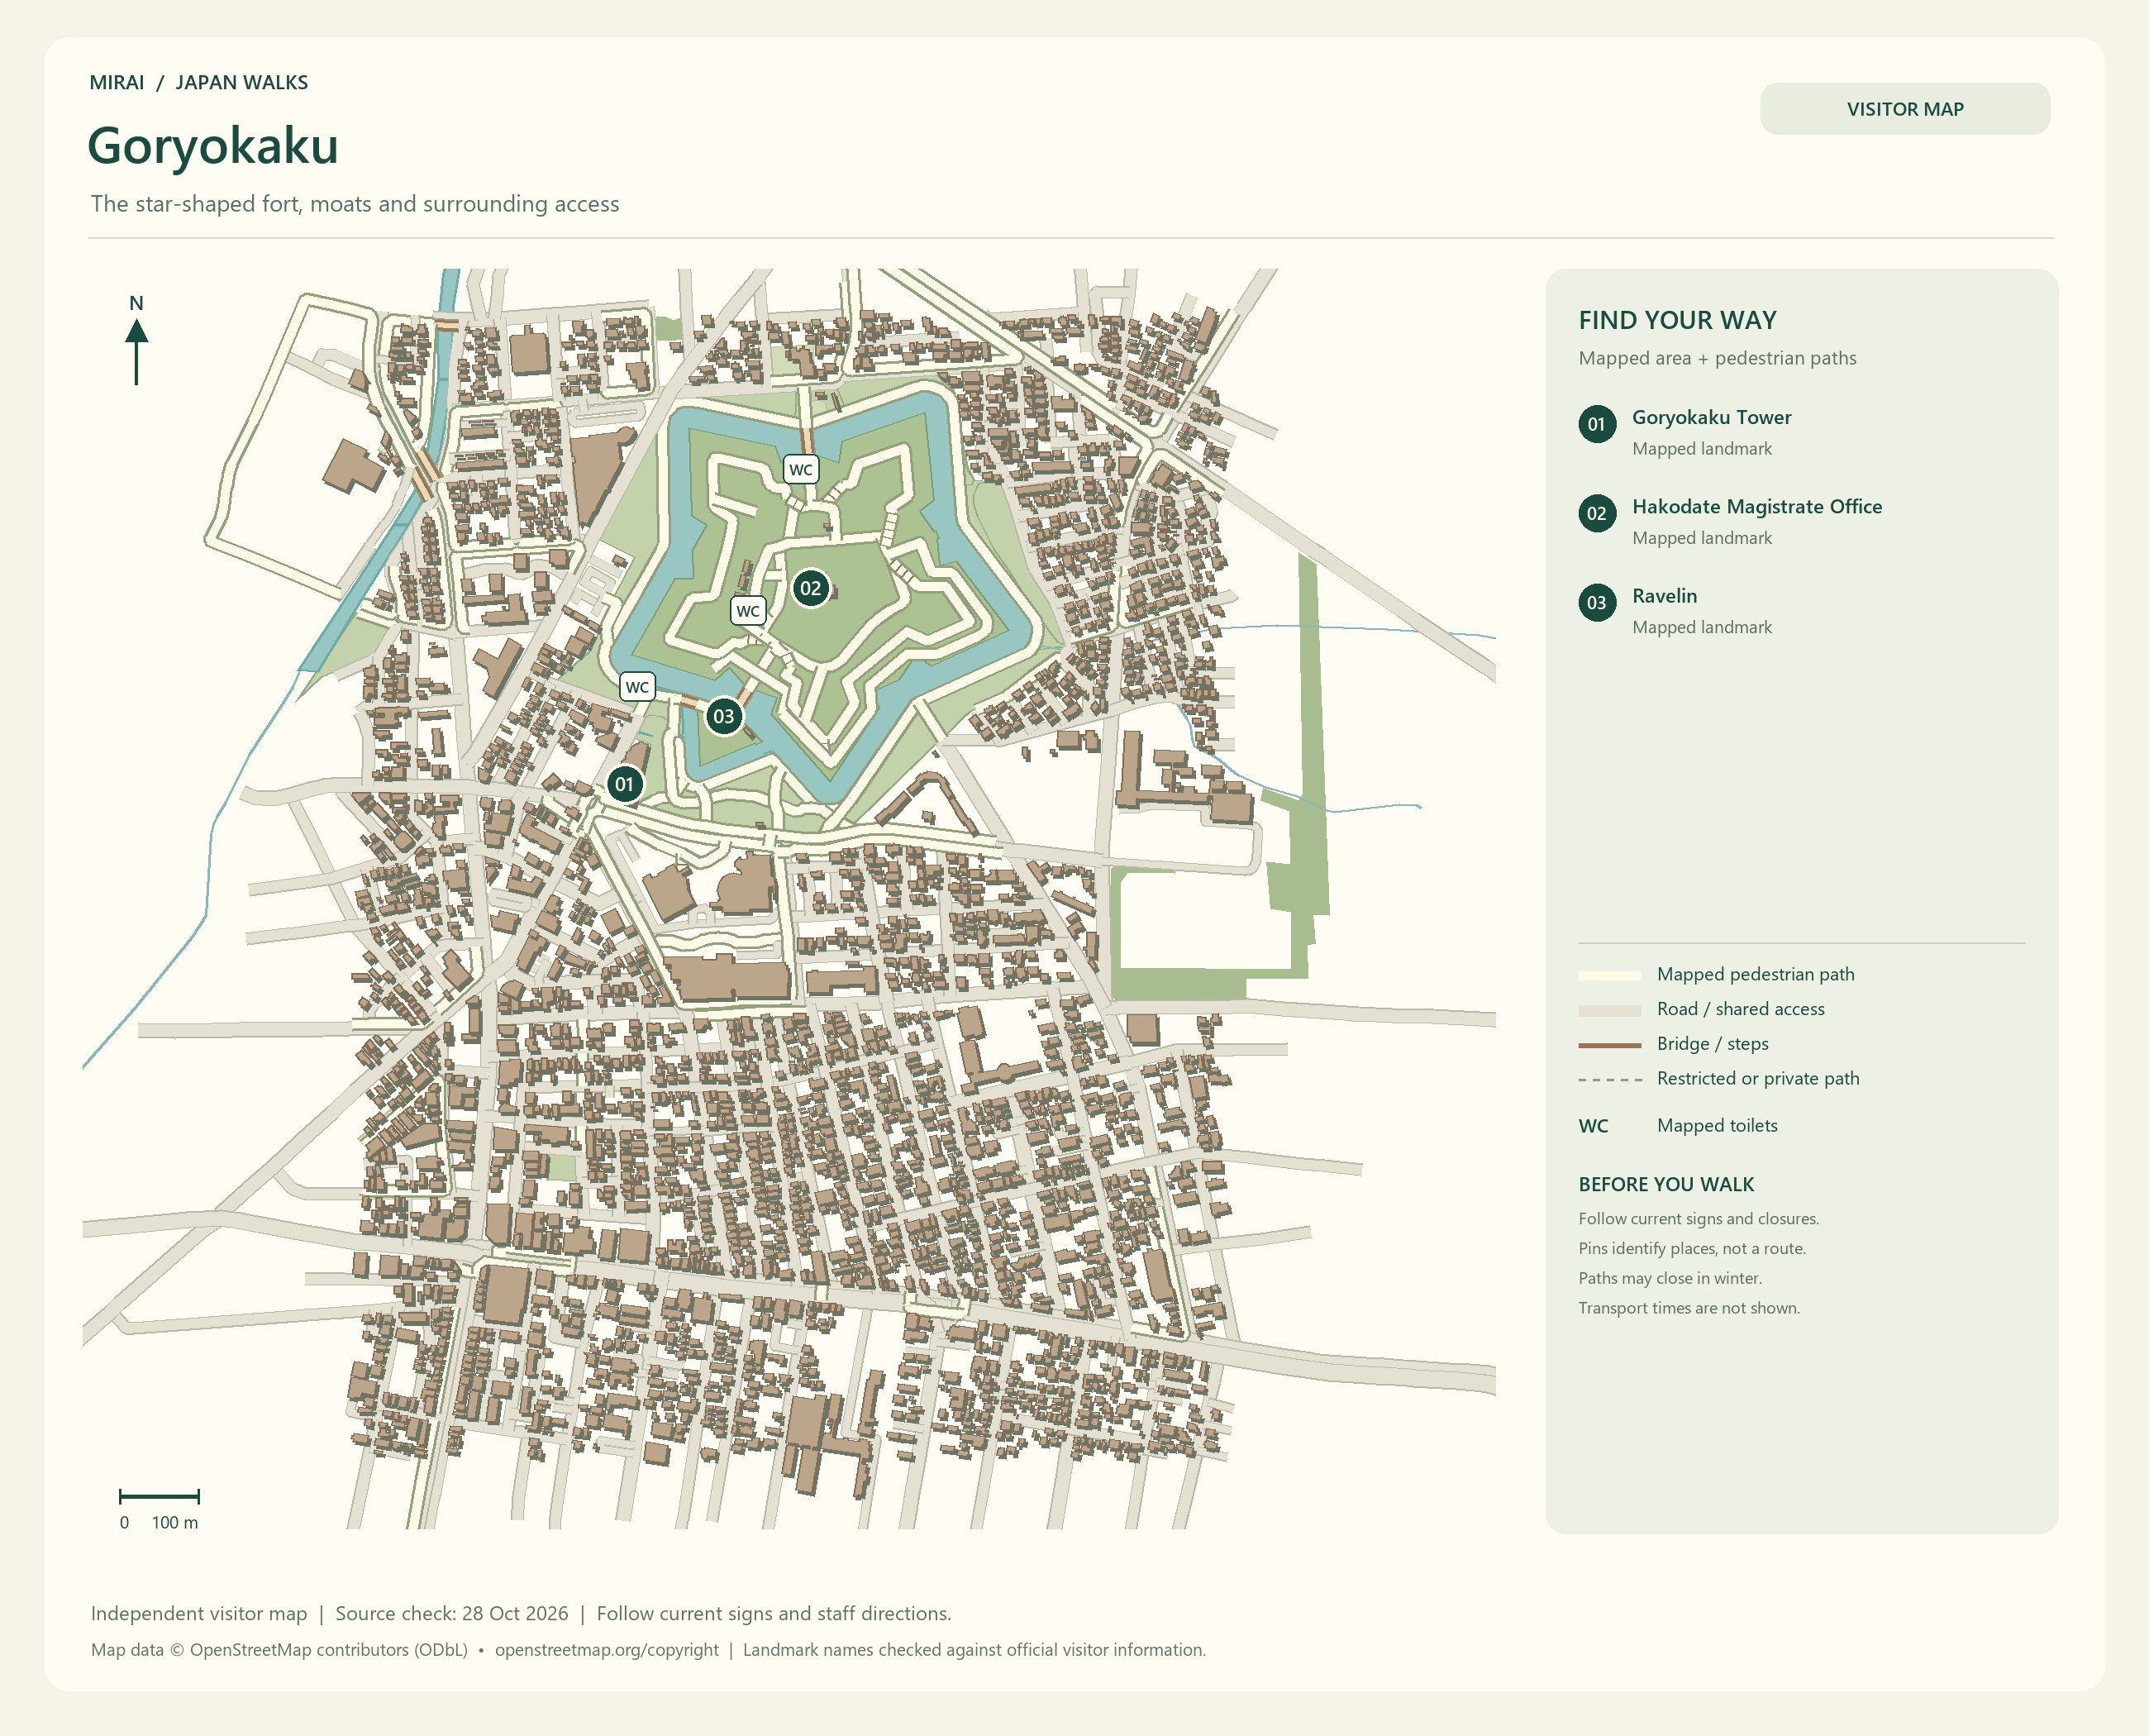The image size is (2149, 1736).
Task: Click 'Paths may close in winter.' note
Action: (x=1670, y=1279)
